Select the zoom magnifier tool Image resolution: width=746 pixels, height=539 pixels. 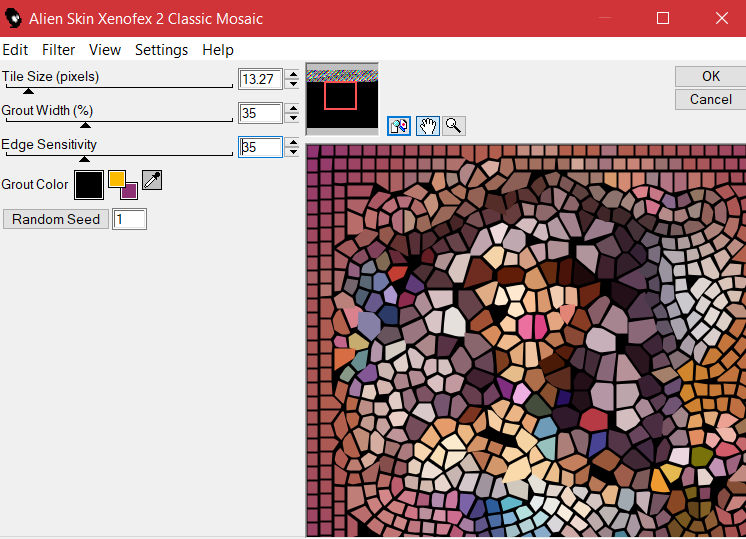click(x=453, y=126)
